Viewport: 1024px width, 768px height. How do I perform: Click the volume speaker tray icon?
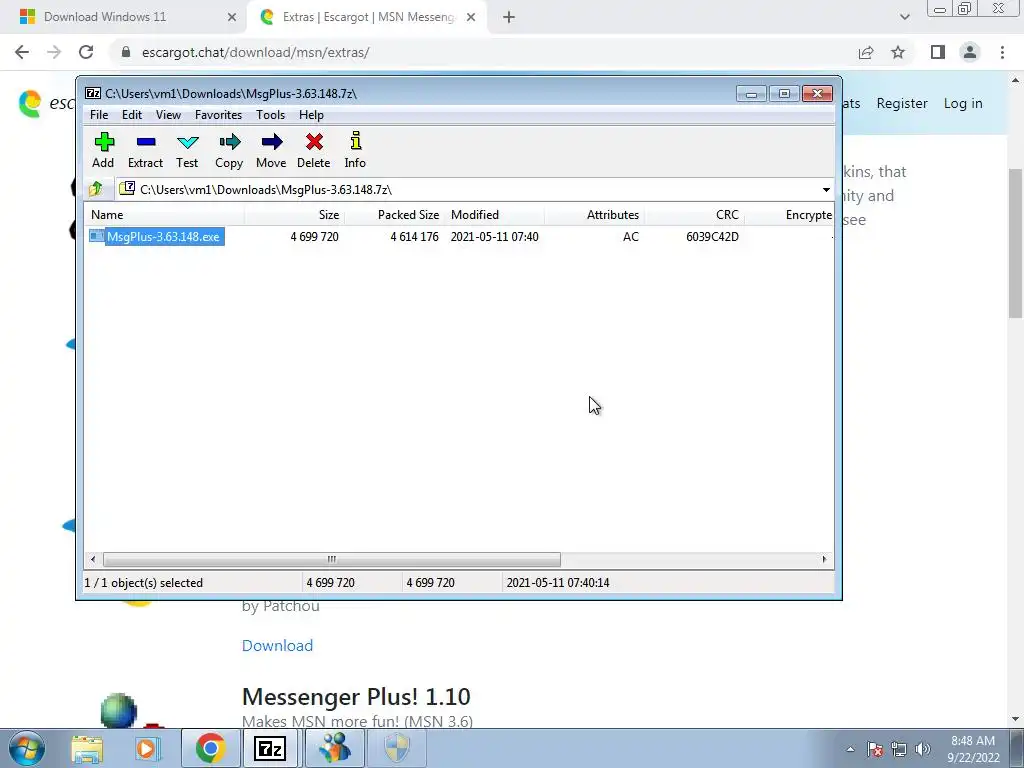(923, 749)
